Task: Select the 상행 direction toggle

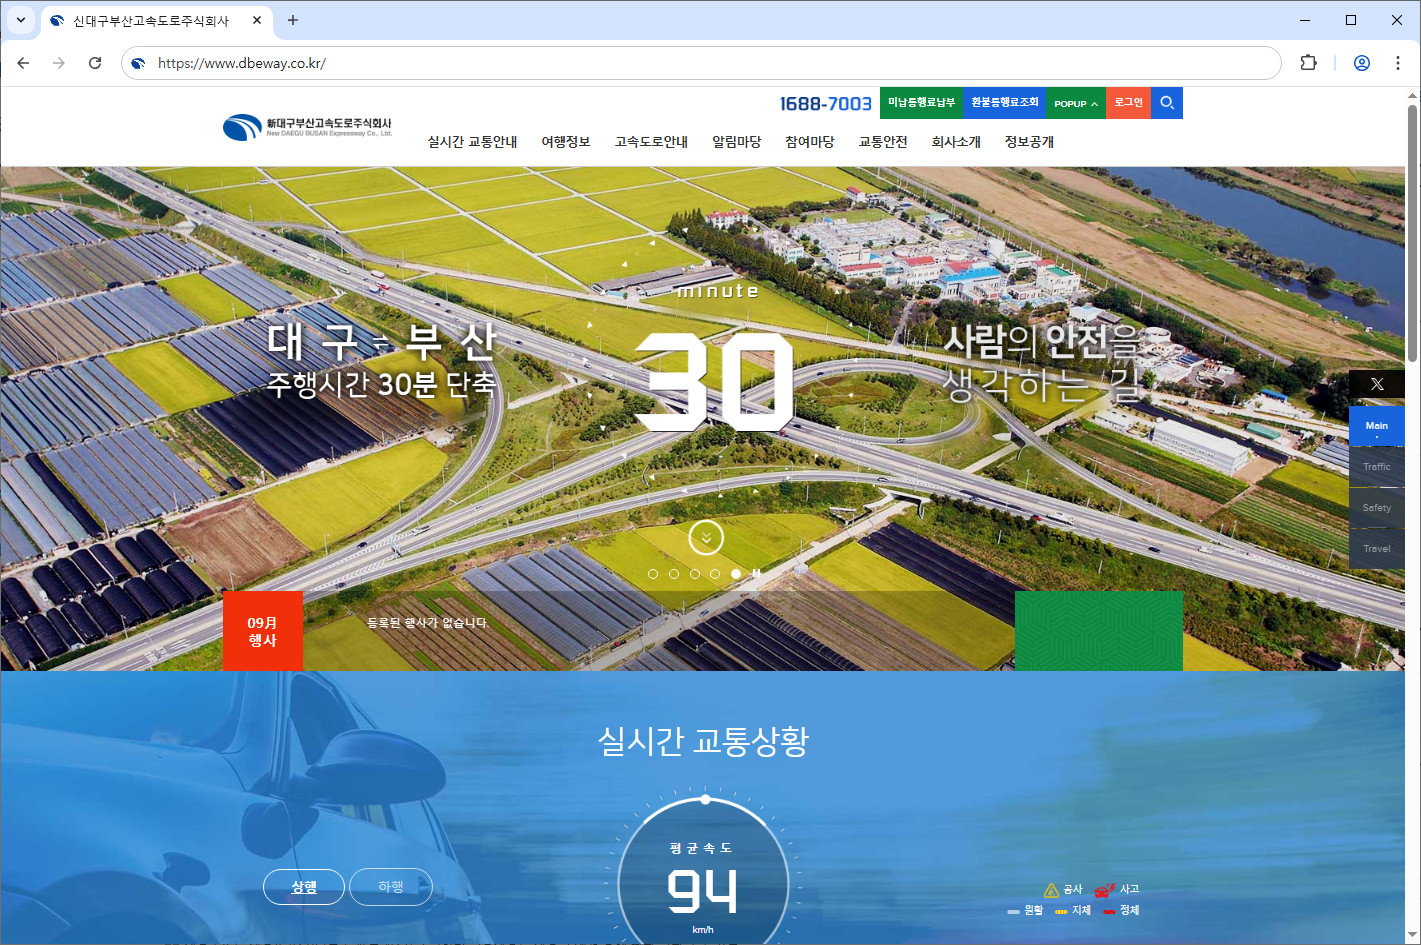Action: pos(303,886)
